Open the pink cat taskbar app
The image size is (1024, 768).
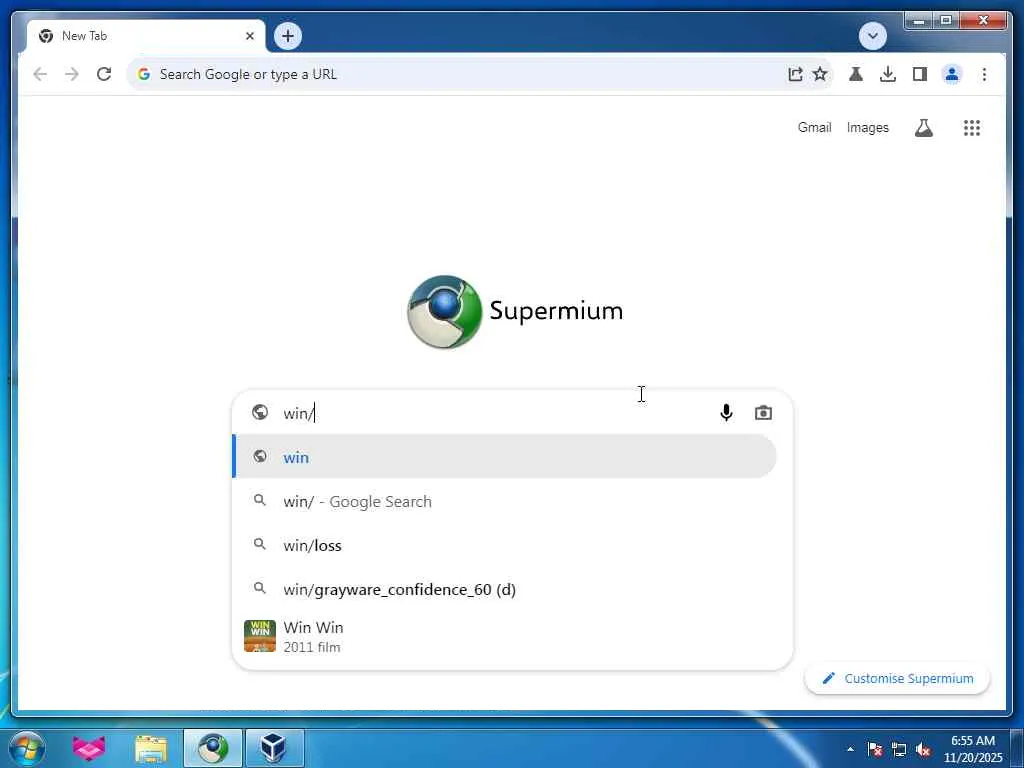pos(88,748)
